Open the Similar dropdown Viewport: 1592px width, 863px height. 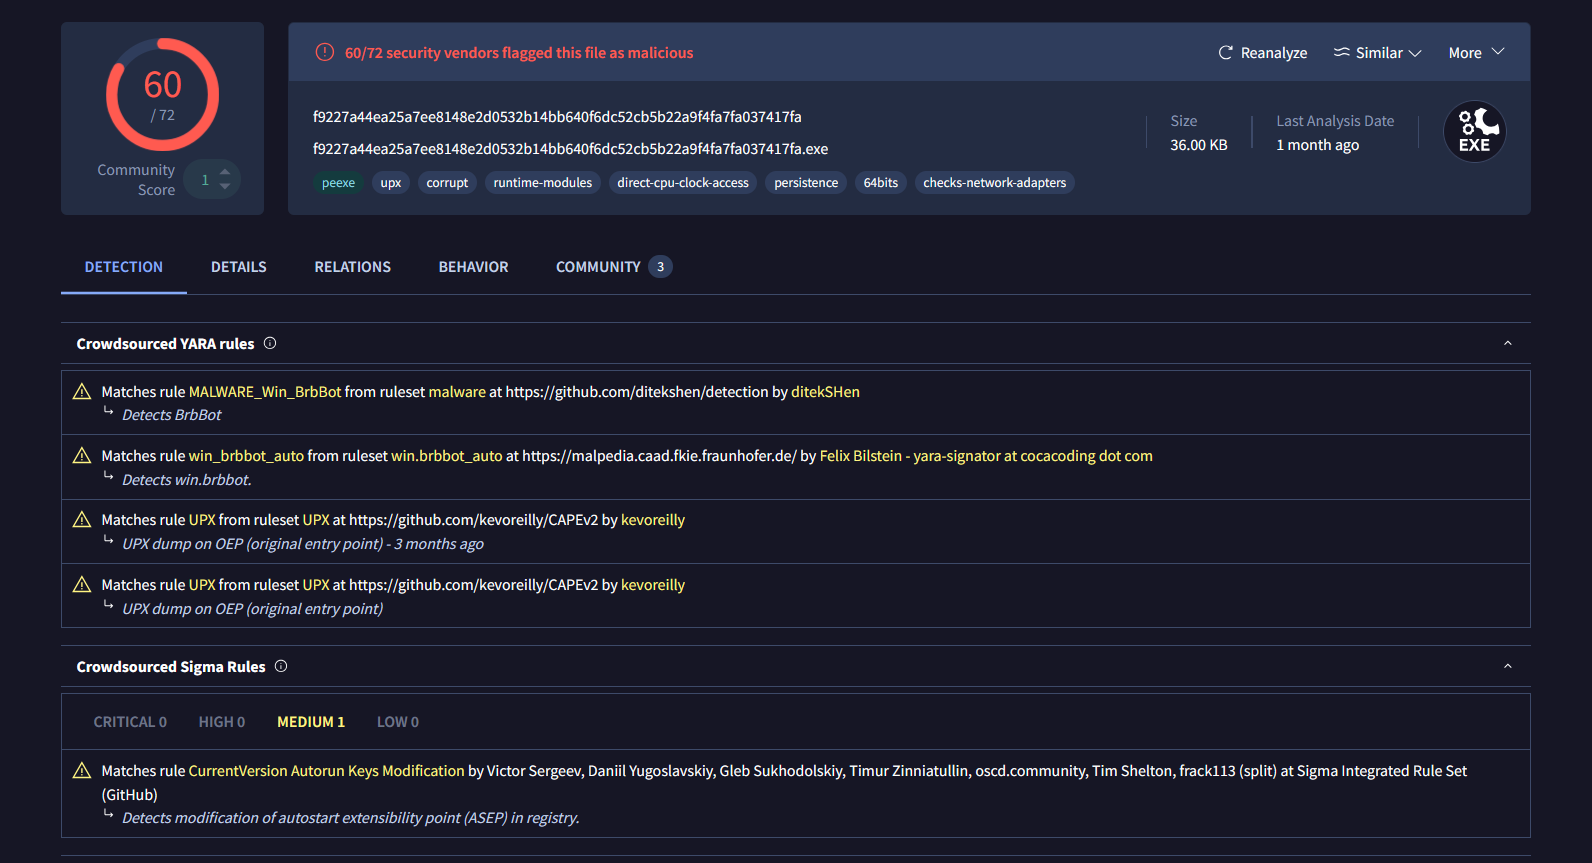pyautogui.click(x=1377, y=53)
